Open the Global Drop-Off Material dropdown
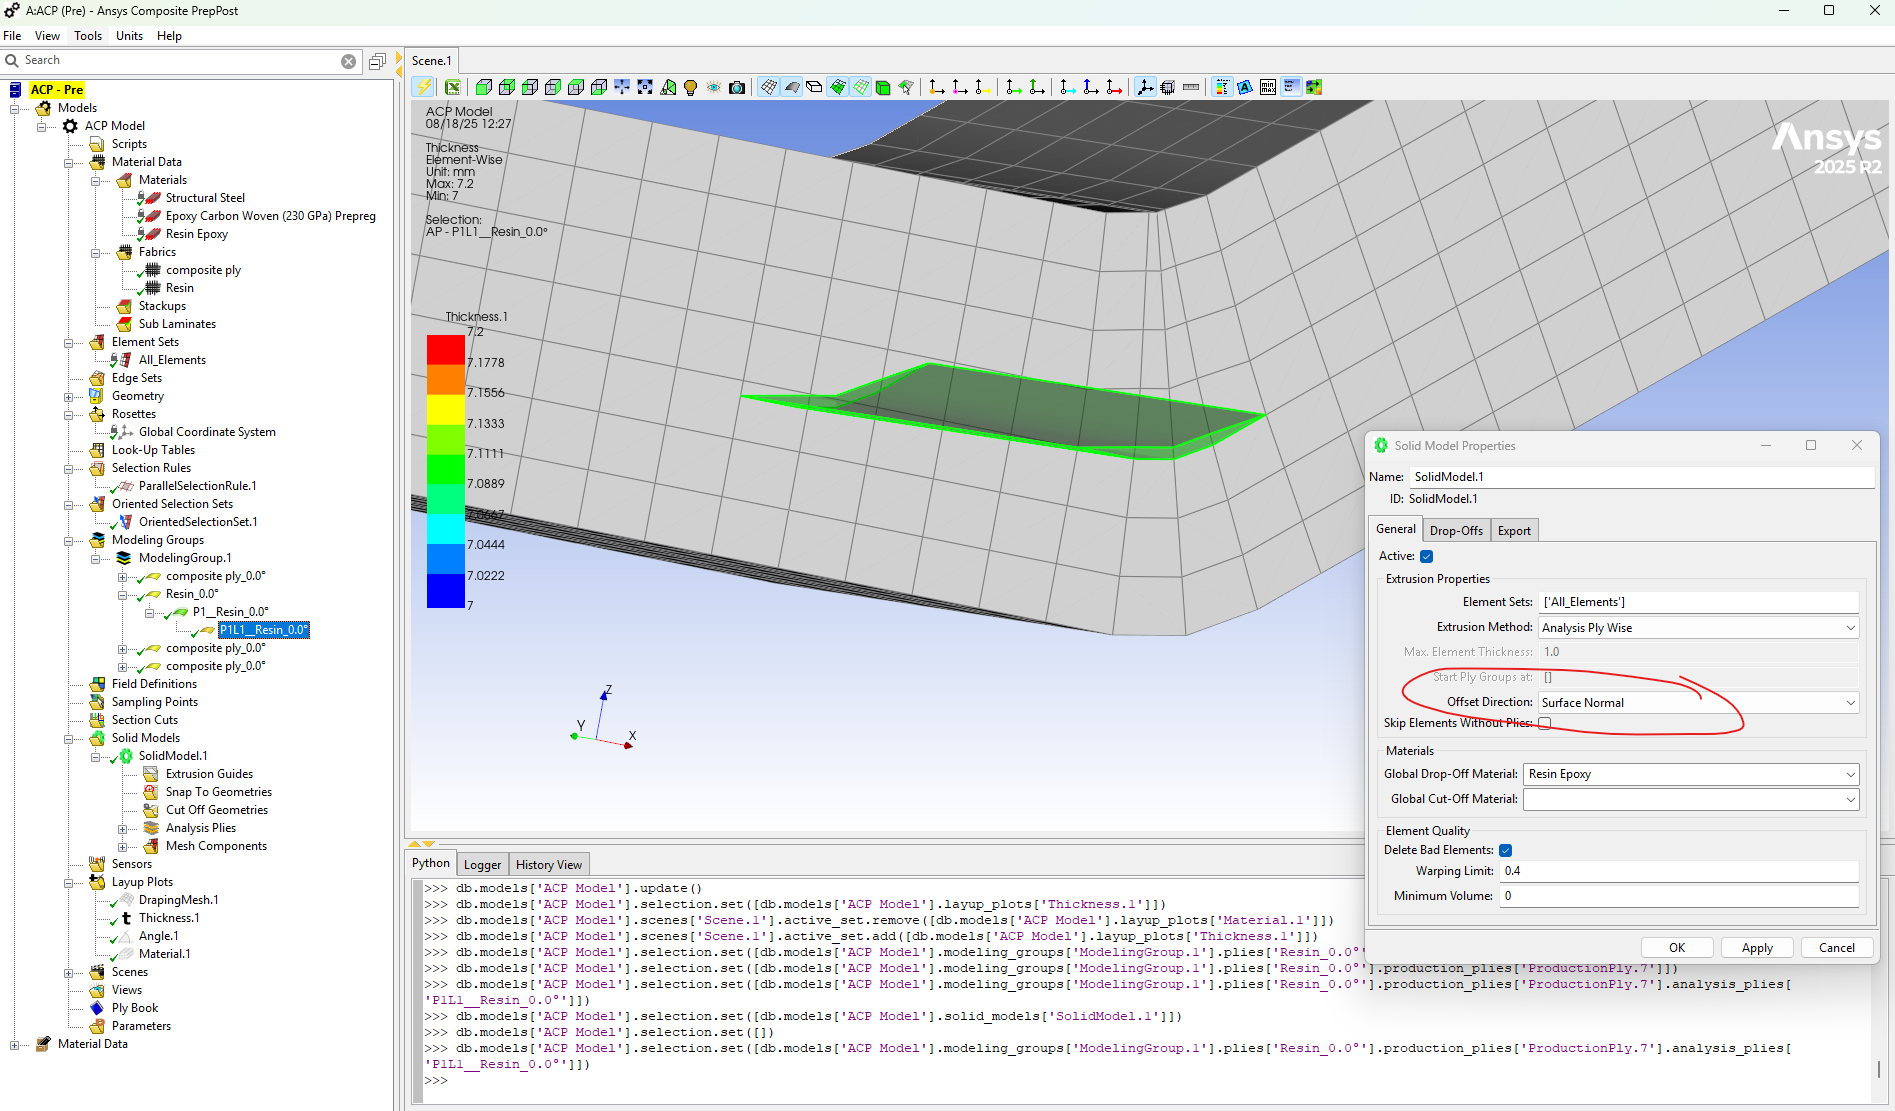 (x=1691, y=774)
